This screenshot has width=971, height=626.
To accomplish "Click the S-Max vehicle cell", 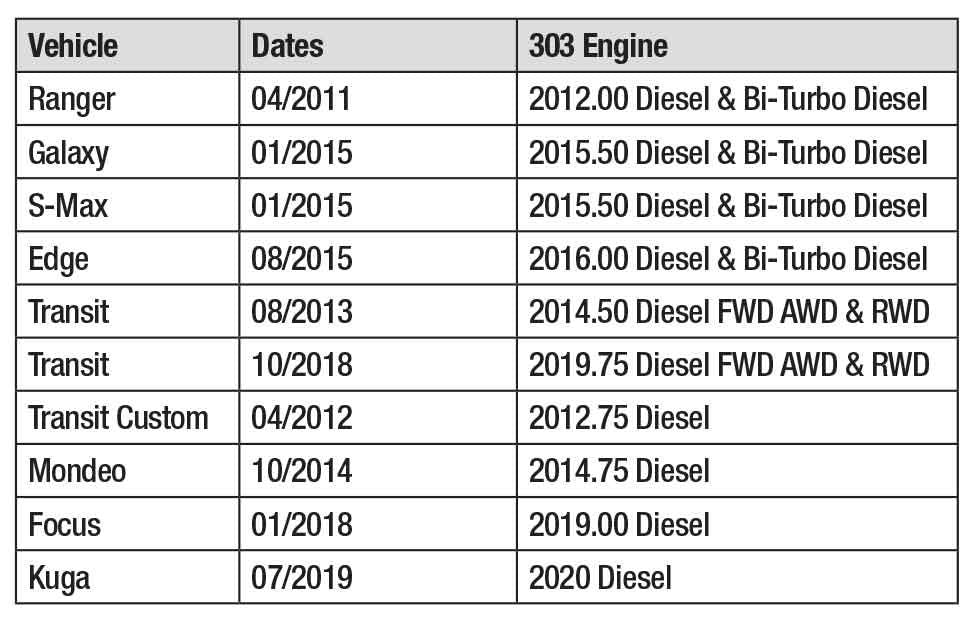I will tap(70, 205).
